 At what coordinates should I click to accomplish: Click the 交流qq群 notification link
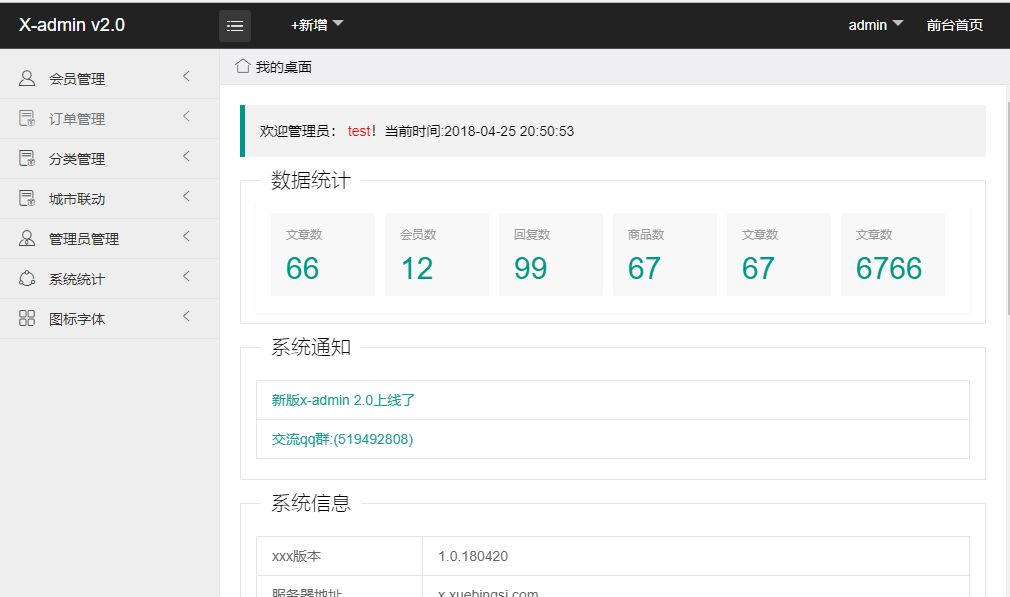(x=342, y=439)
